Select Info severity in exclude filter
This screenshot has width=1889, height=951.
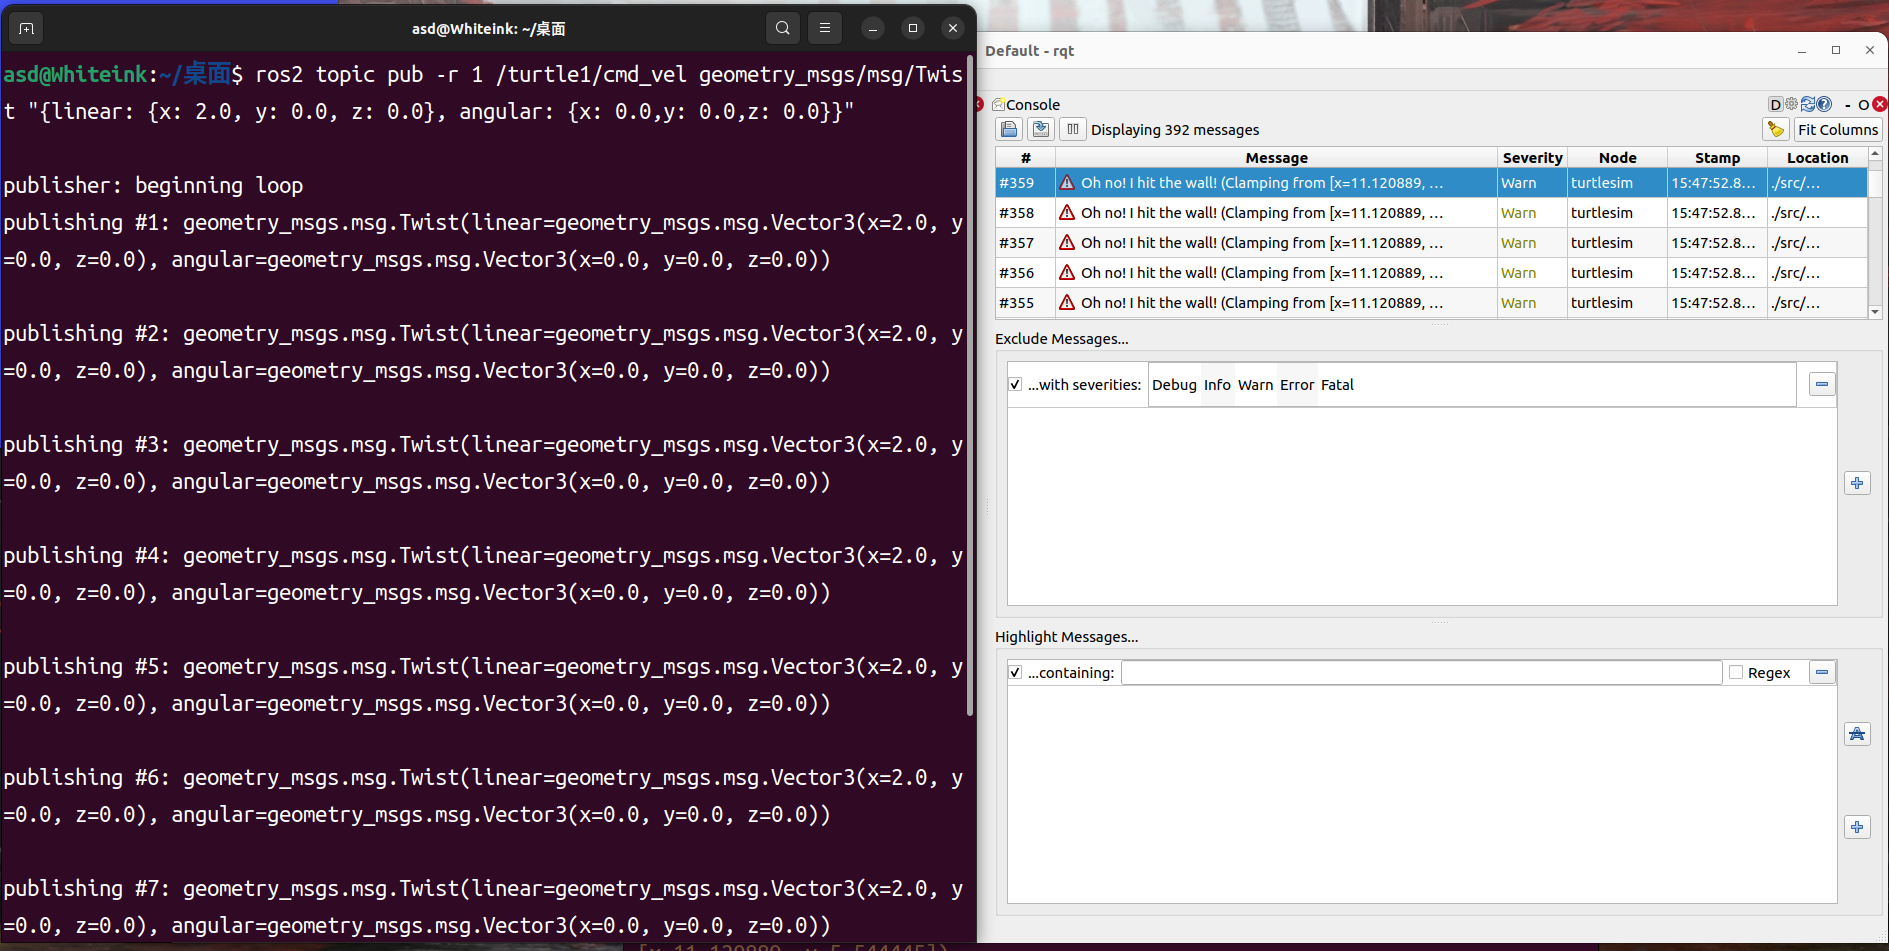pos(1217,385)
